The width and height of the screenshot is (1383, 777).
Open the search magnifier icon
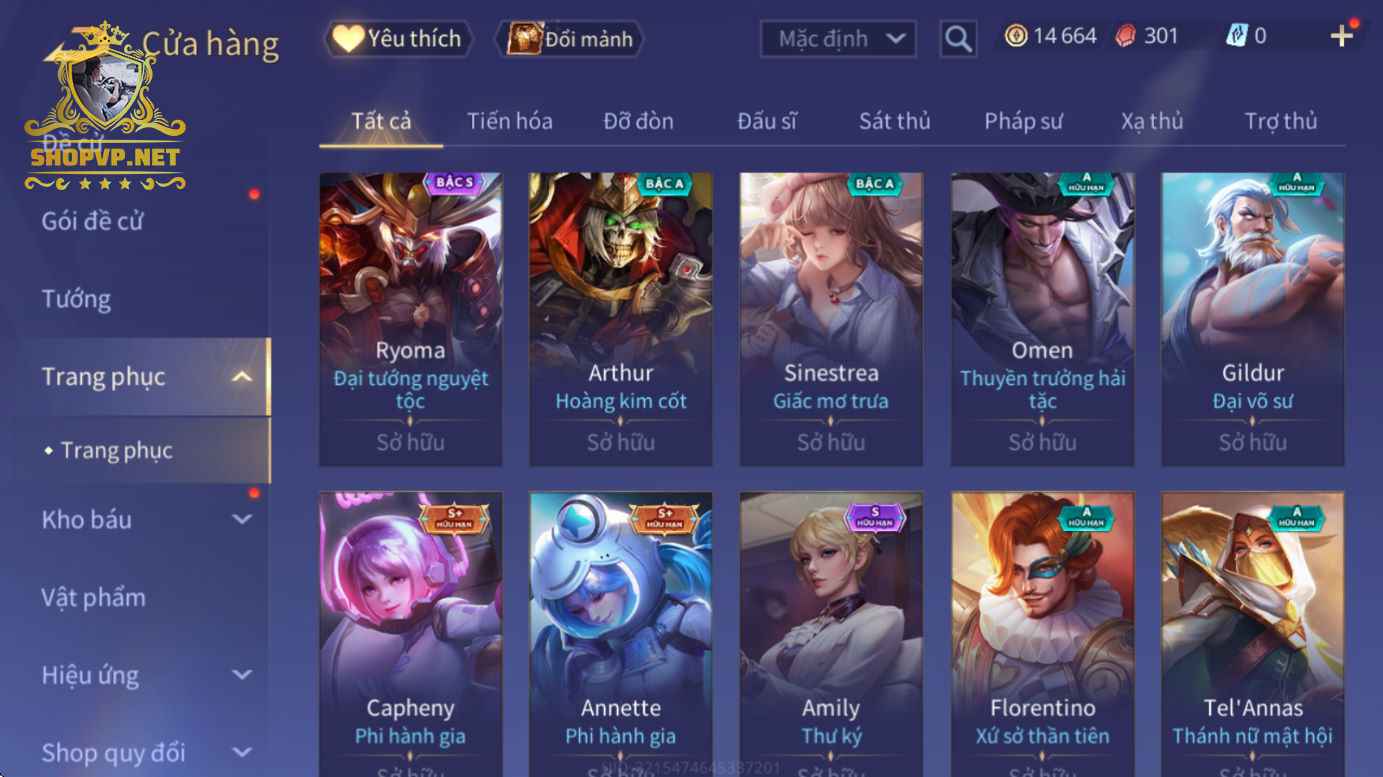(x=958, y=39)
